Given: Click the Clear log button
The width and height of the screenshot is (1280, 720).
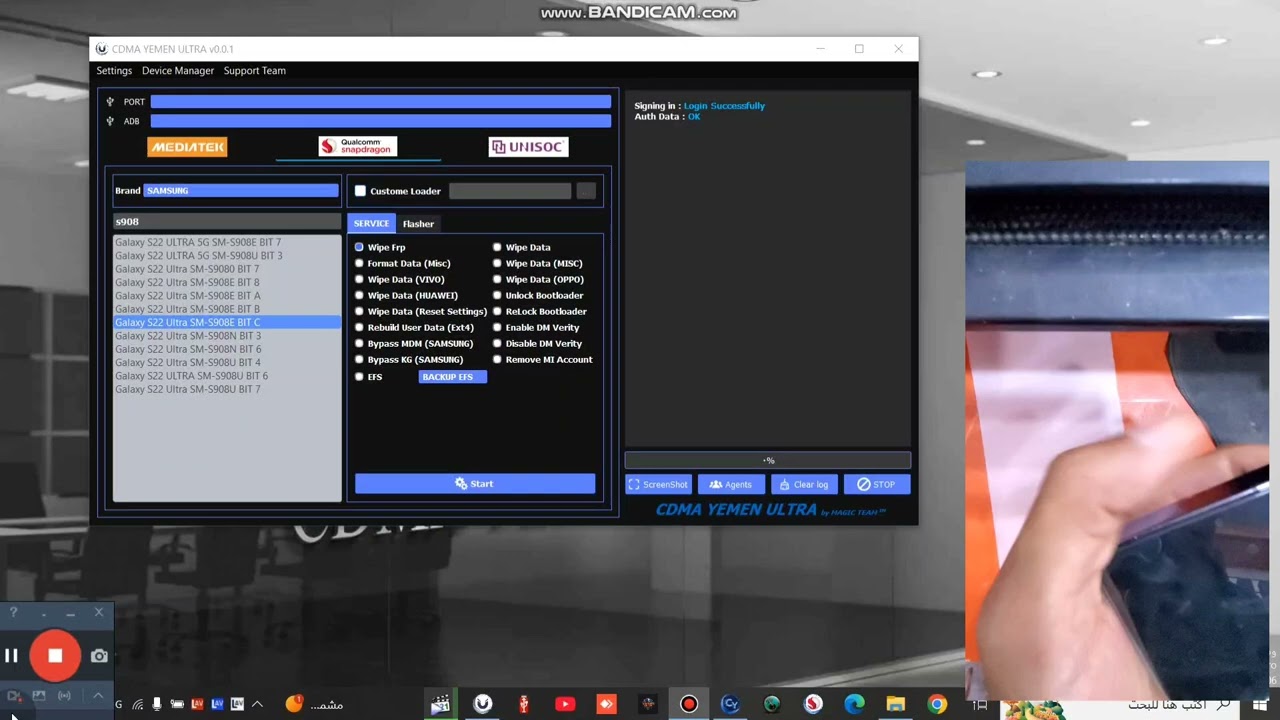Looking at the screenshot, I should 804,484.
